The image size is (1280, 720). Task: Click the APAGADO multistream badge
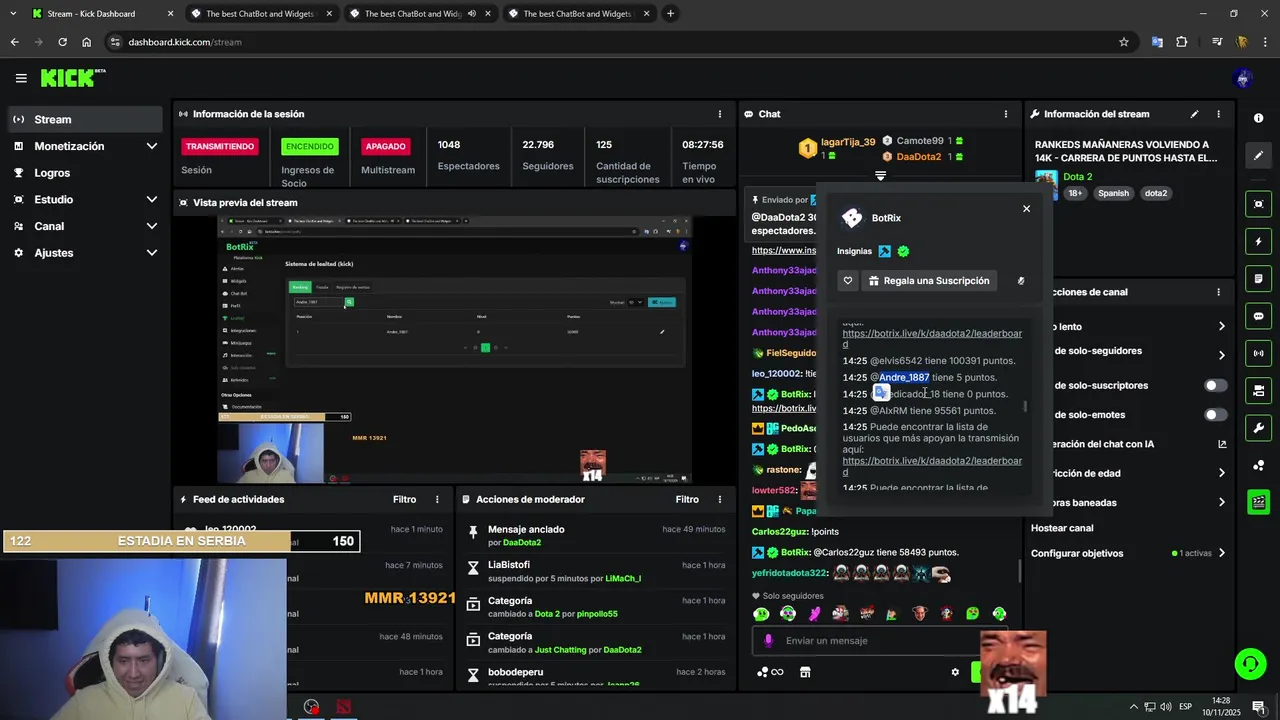(x=386, y=146)
